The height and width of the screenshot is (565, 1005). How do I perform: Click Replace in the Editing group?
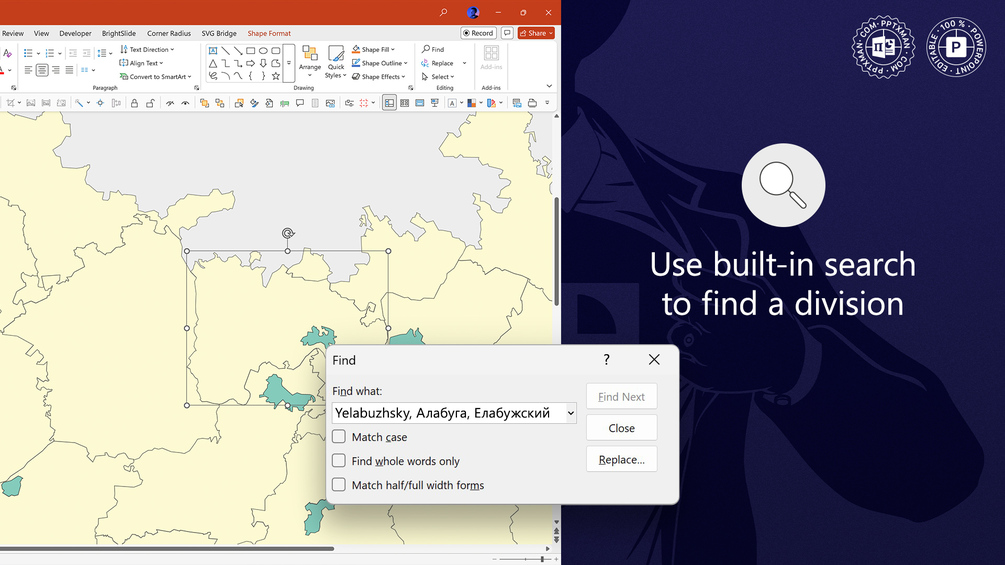(438, 63)
